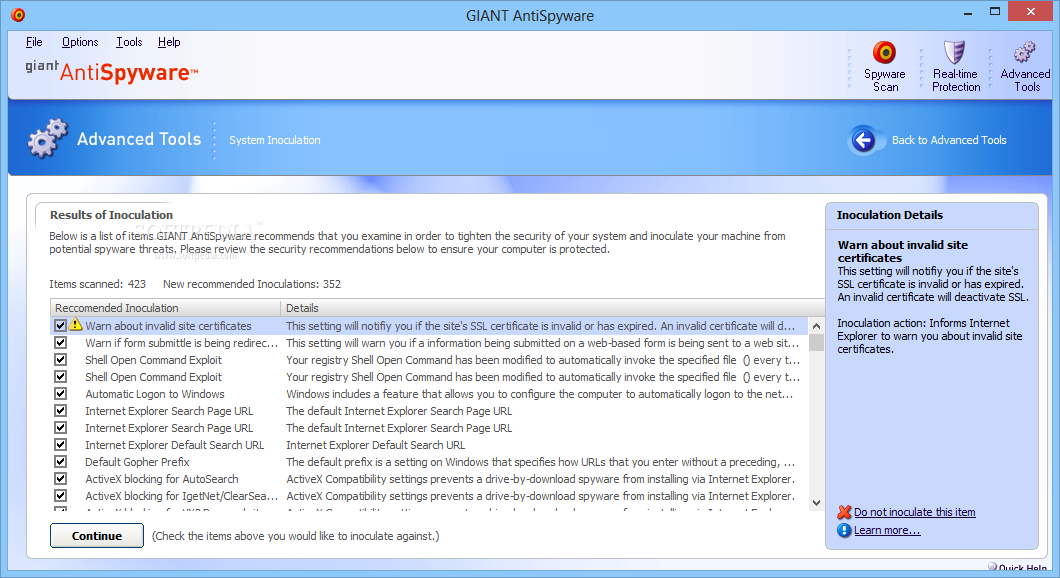
Task: Click Quick Help link
Action: pos(1023,568)
